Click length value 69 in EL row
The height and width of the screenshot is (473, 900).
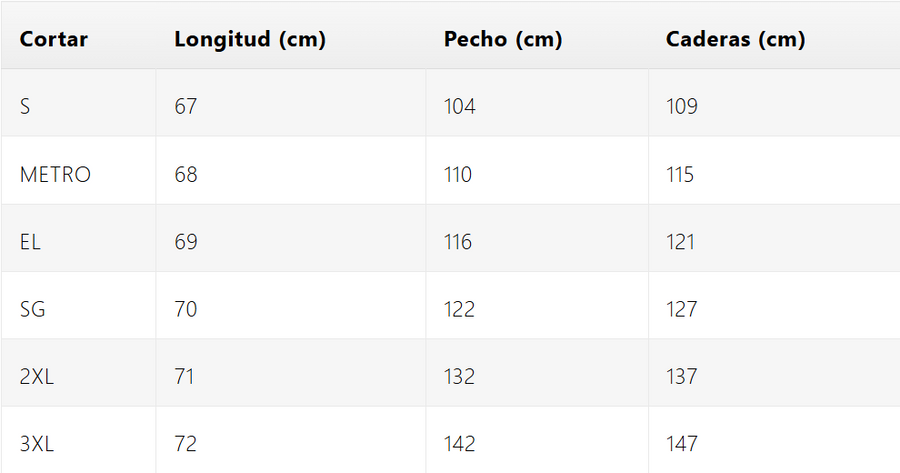point(186,242)
